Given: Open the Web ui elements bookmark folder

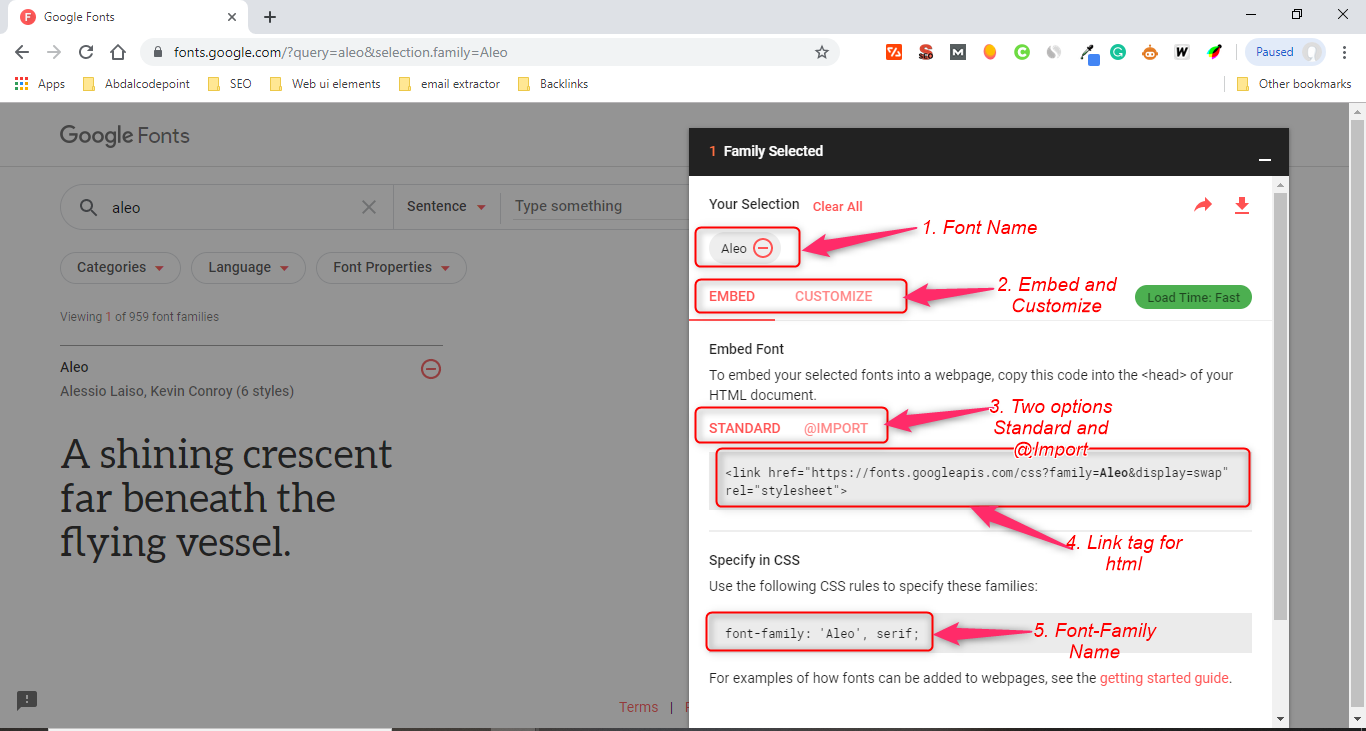Looking at the screenshot, I should tap(326, 84).
